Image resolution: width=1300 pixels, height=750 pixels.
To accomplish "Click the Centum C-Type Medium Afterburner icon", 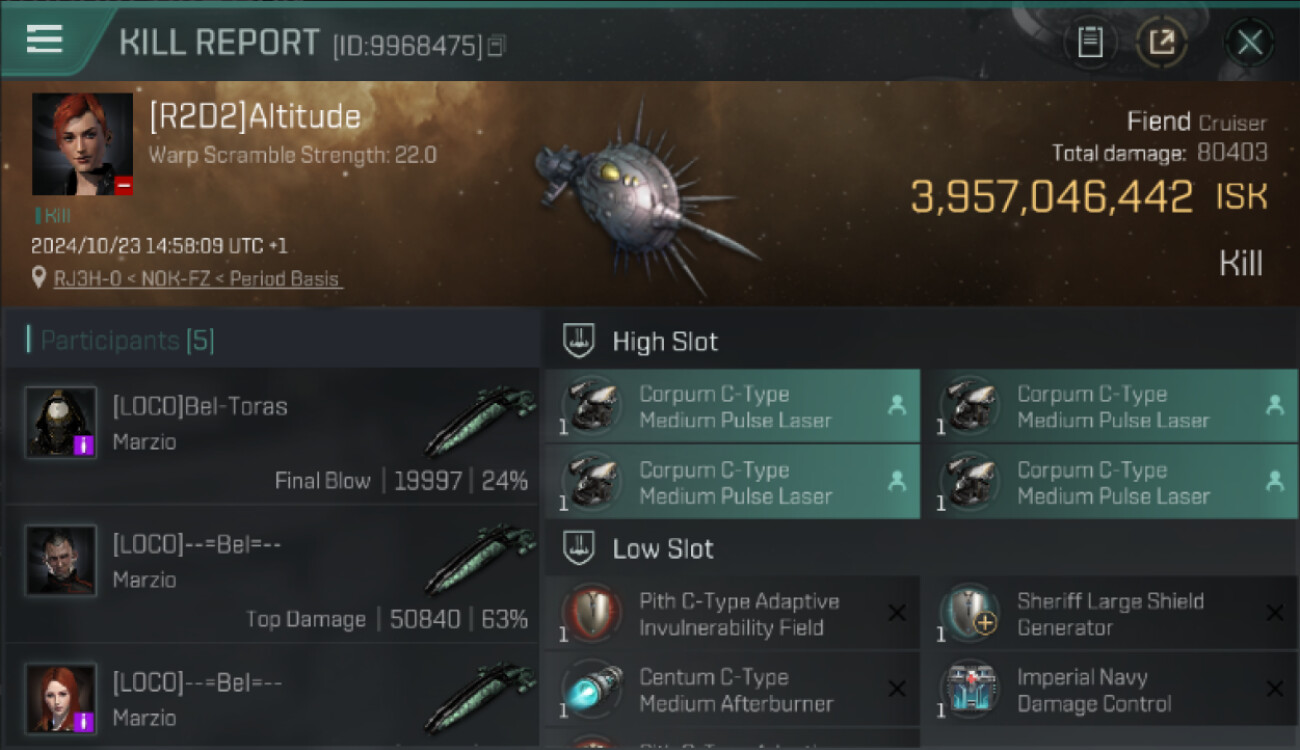I will [x=591, y=690].
